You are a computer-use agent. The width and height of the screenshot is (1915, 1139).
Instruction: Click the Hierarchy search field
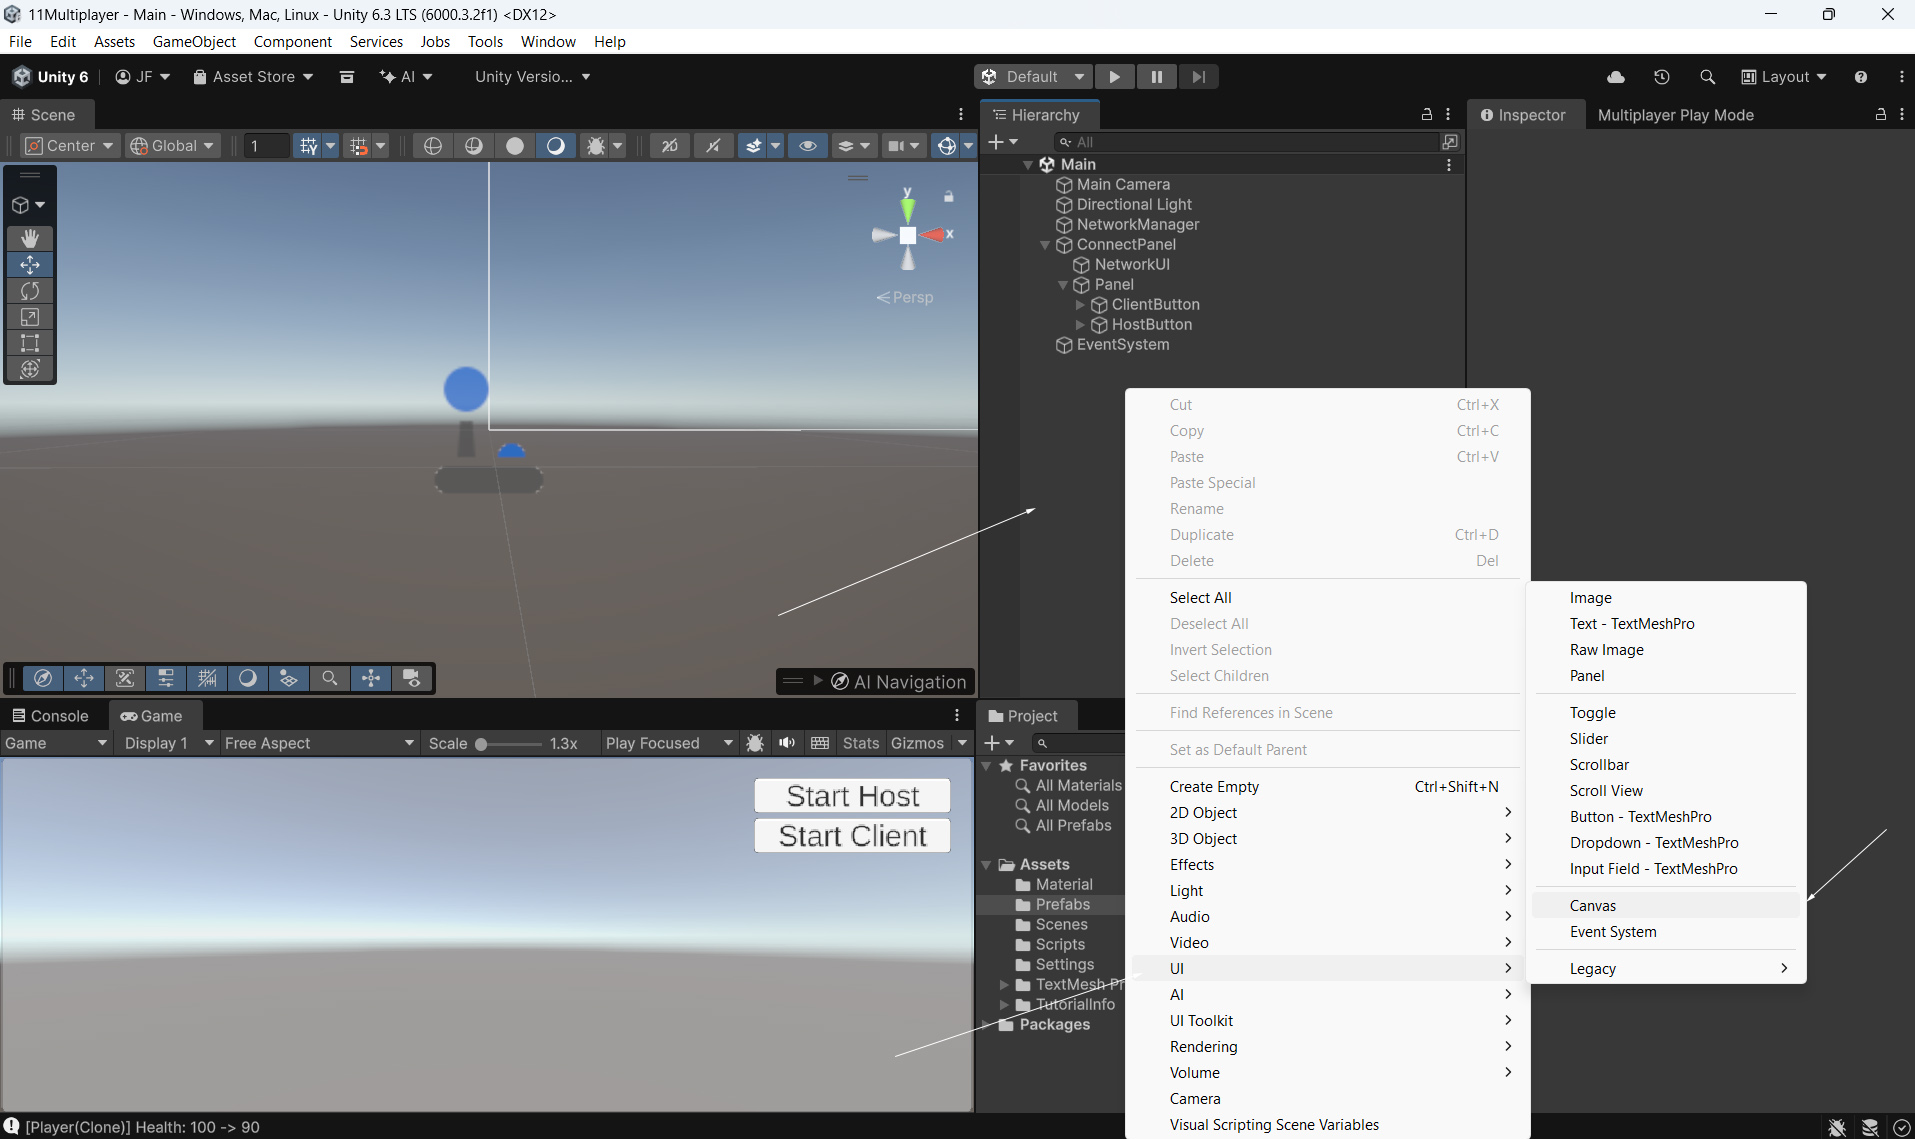coord(1250,142)
